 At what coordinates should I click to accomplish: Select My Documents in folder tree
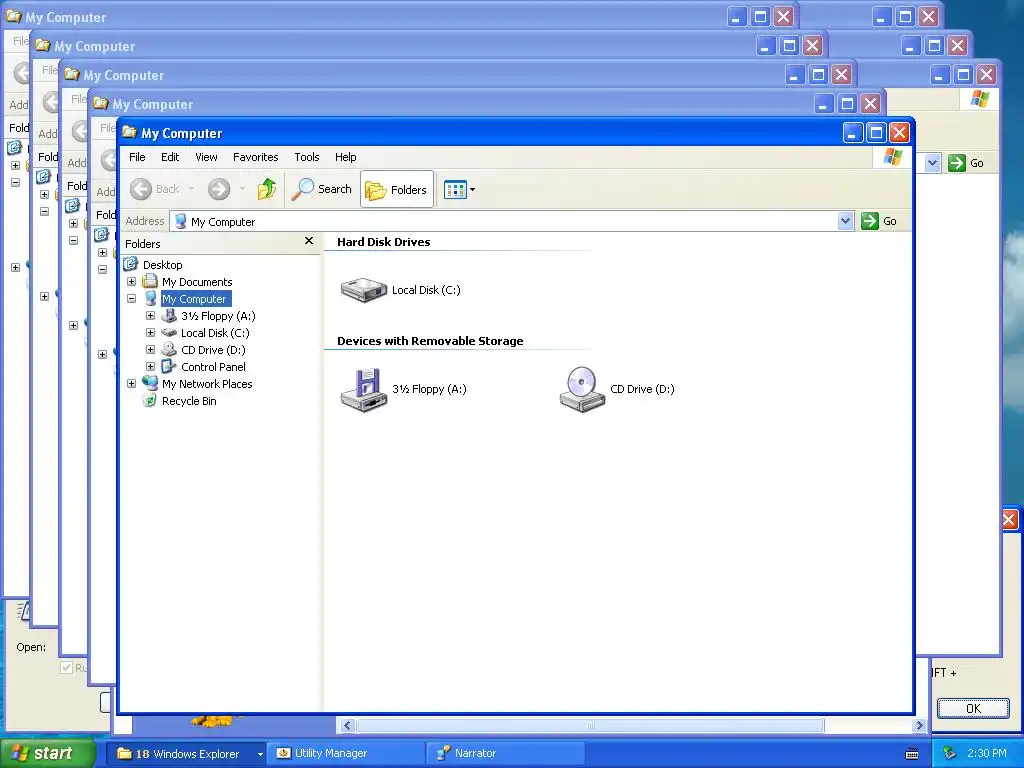(197, 281)
